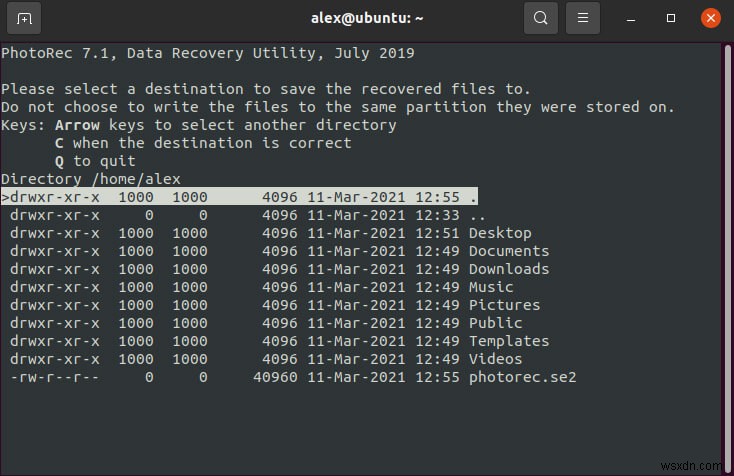Select the Desktop directory

tap(500, 233)
